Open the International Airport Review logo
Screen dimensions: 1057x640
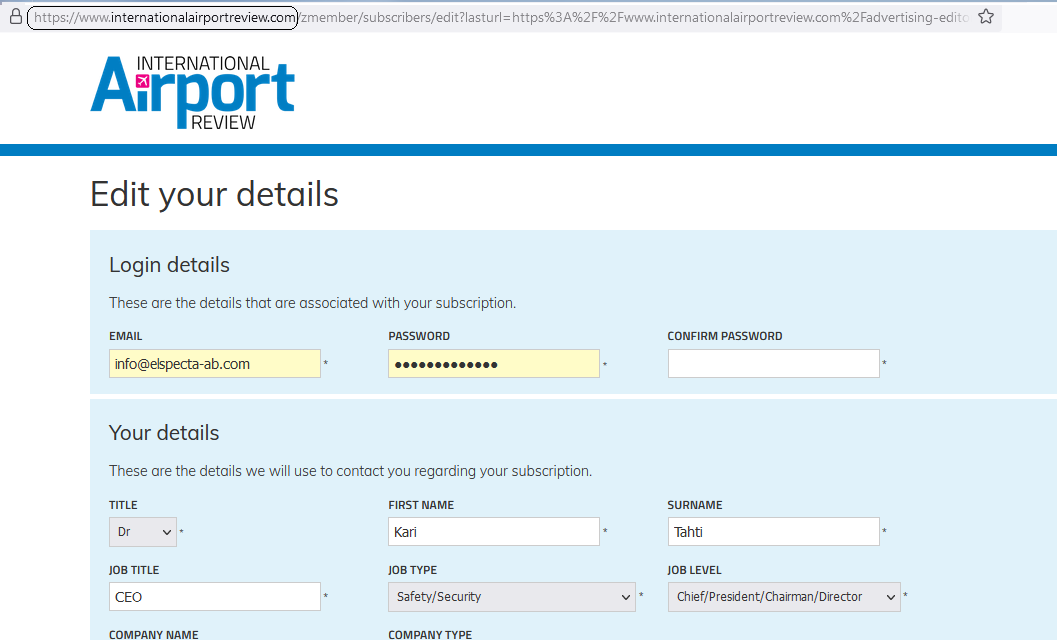[193, 92]
